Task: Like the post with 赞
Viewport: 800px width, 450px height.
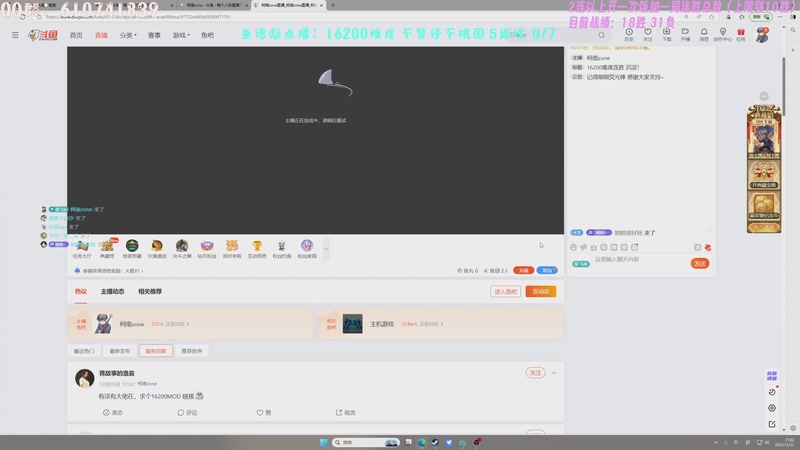Action: [264, 412]
